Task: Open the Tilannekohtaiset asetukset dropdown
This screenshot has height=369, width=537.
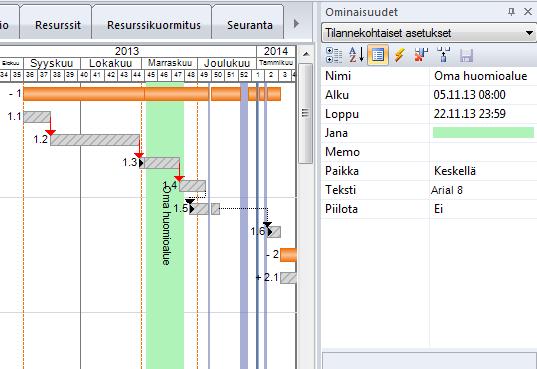Action: click(x=429, y=33)
